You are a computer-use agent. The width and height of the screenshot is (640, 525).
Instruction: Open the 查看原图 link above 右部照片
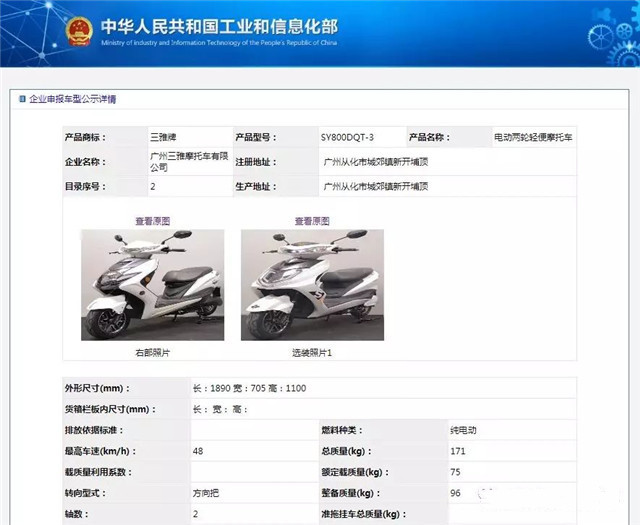pos(153,221)
